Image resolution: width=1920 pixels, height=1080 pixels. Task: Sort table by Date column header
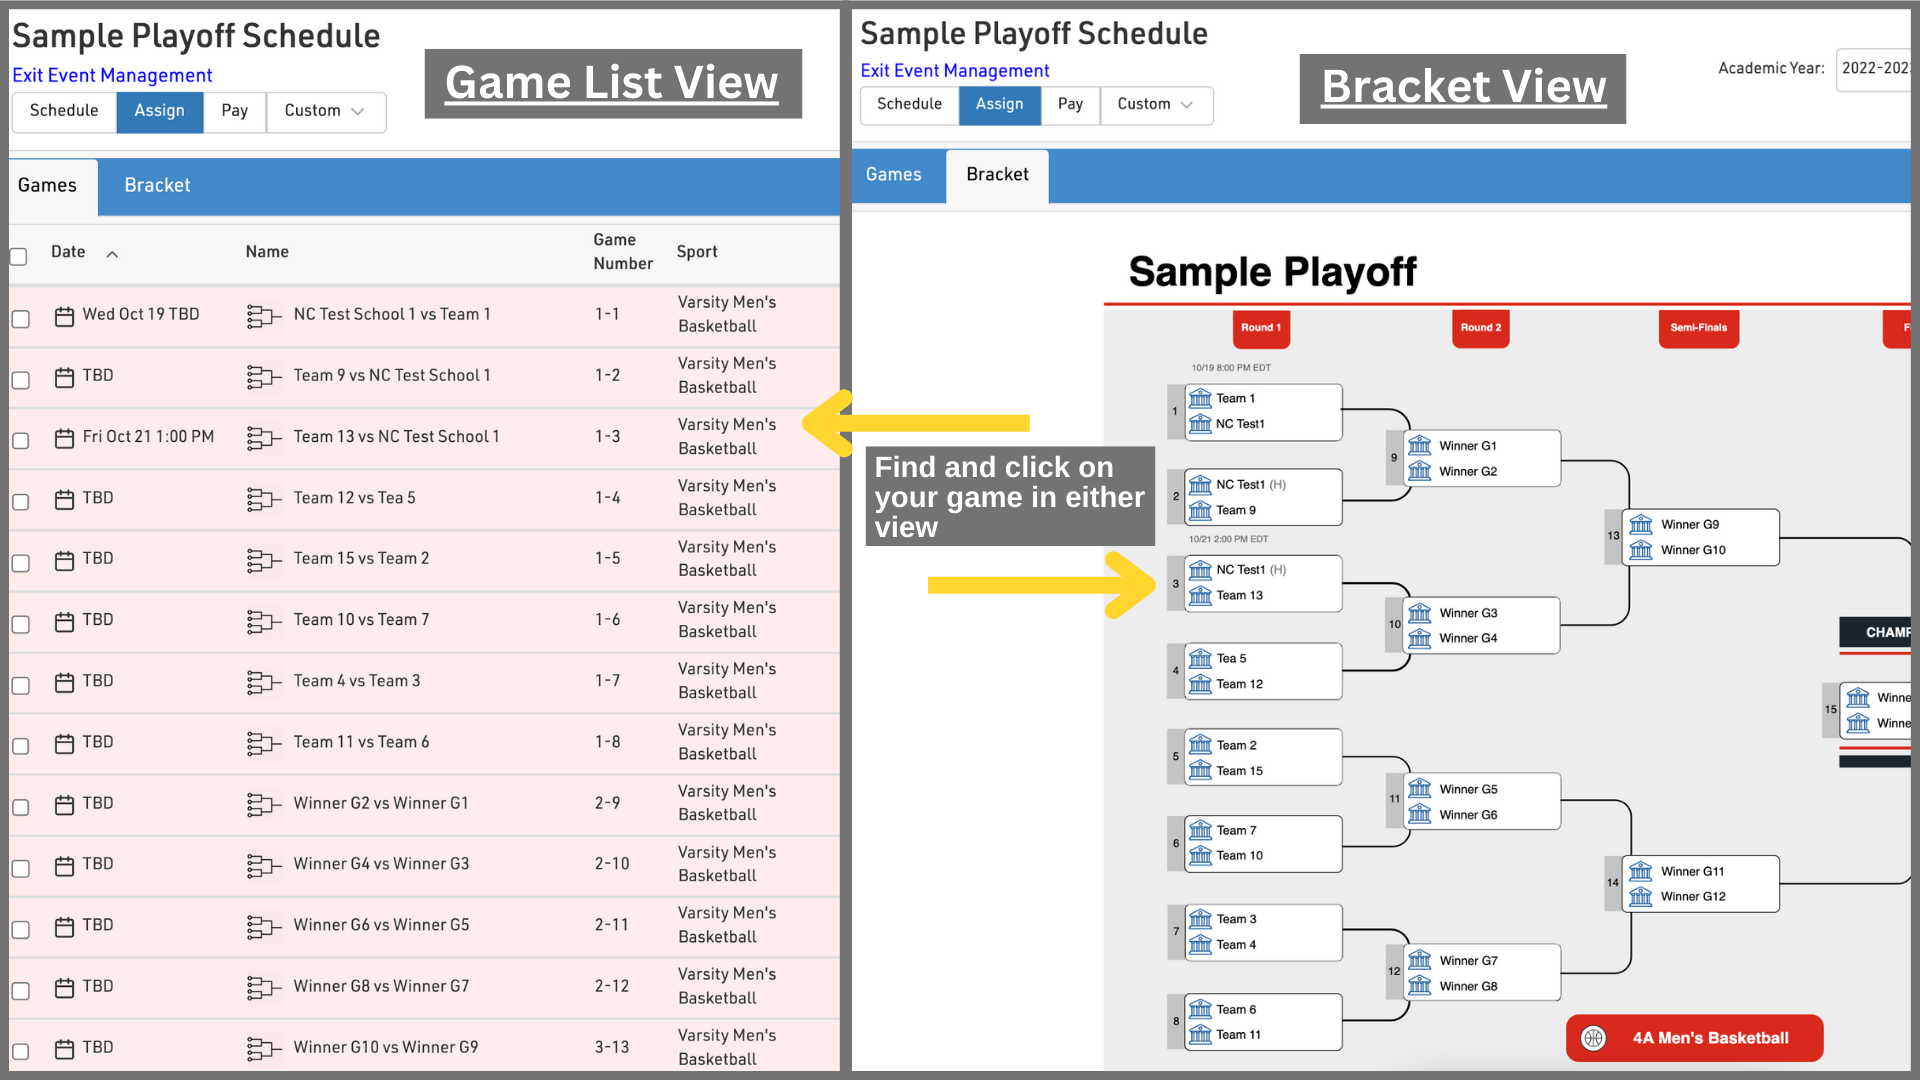[69, 252]
